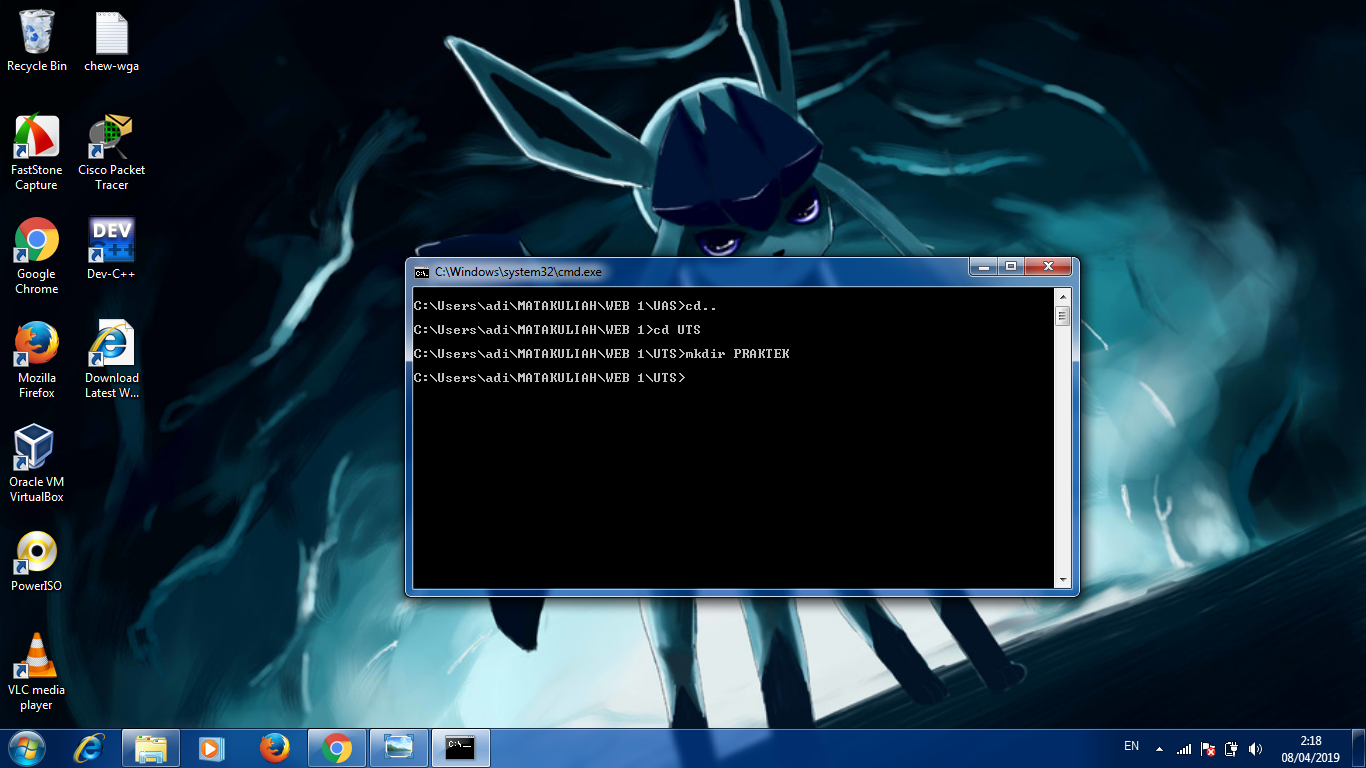This screenshot has height=768, width=1366.
Task: Click the cmd scrollbar thumb
Action: (x=1063, y=316)
